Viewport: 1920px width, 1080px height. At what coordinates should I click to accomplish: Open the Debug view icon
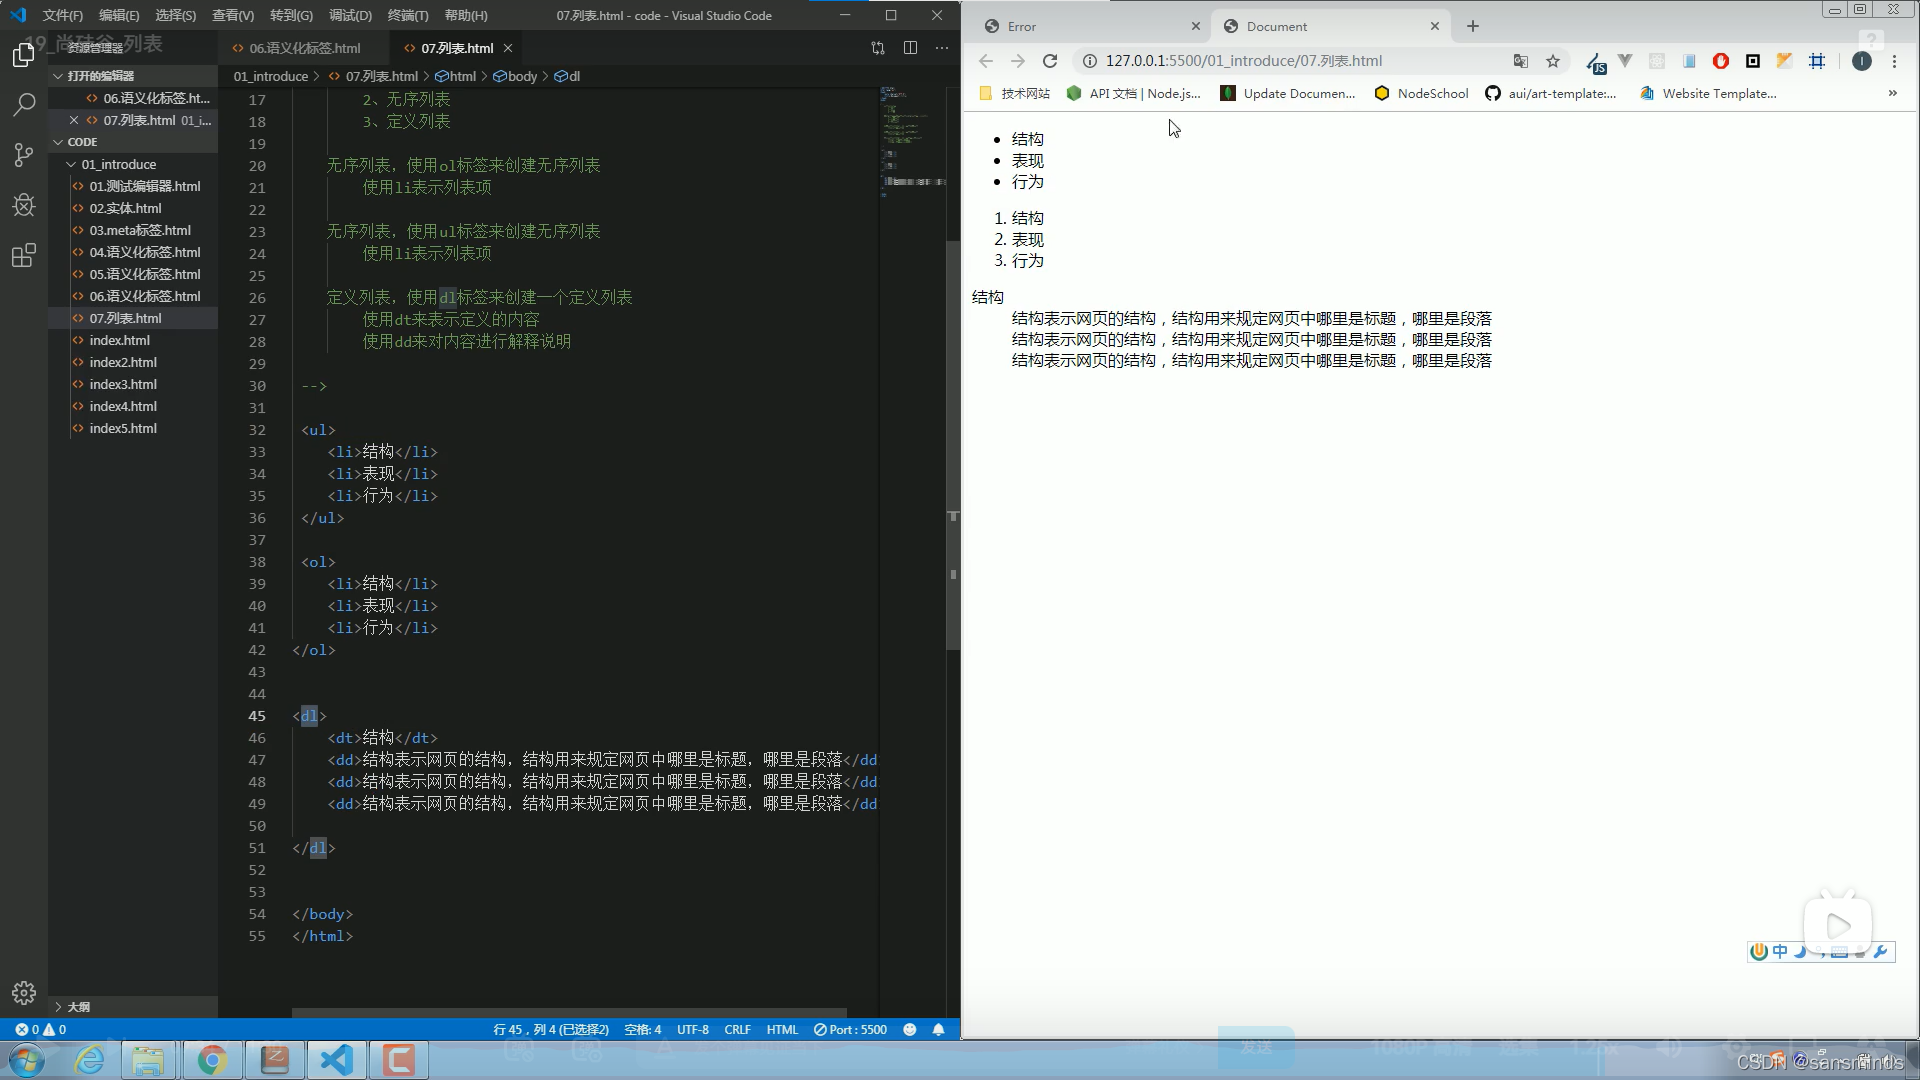[x=24, y=205]
